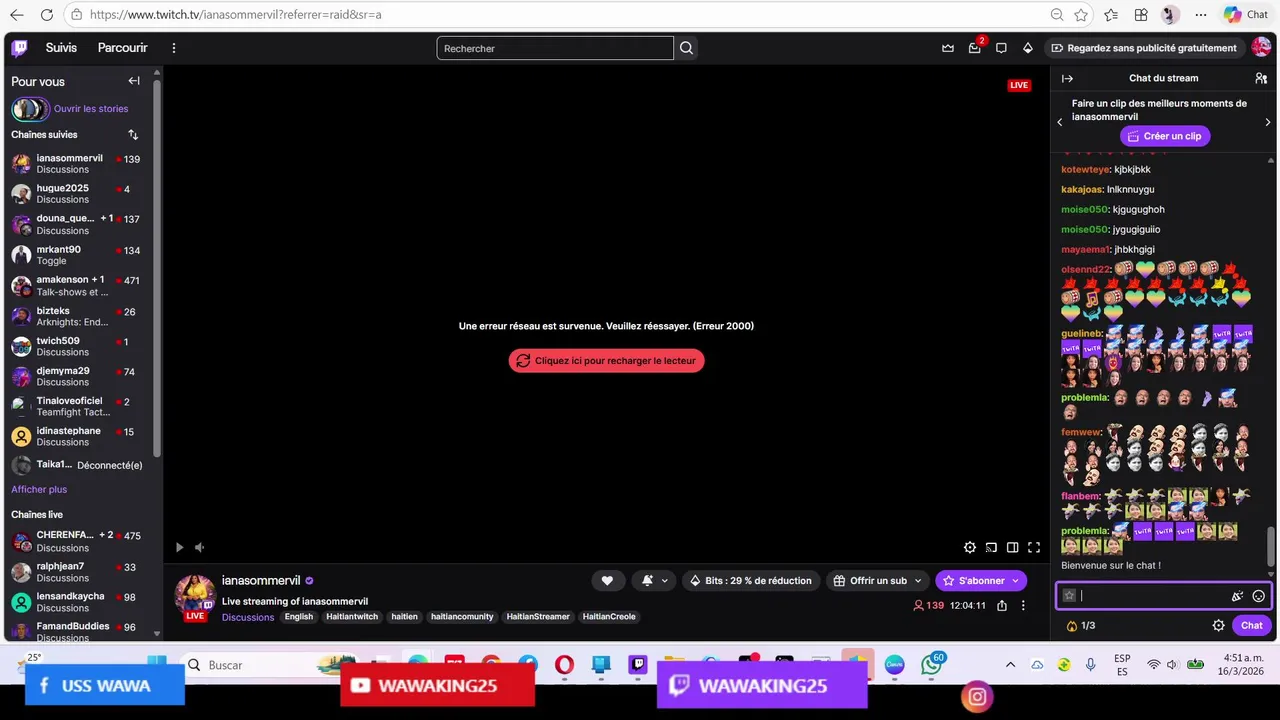This screenshot has width=1280, height=720.
Task: Go to the next chat banner with the right chevron
Action: pos(1268,122)
